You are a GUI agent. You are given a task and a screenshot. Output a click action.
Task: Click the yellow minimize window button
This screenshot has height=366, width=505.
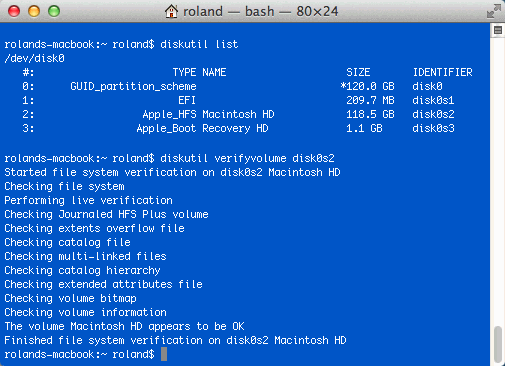point(34,11)
